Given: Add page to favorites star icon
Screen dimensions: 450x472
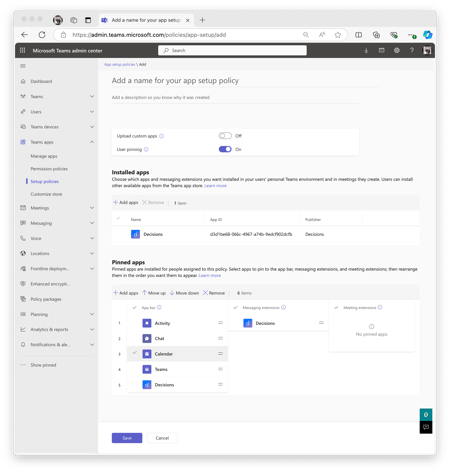Looking at the screenshot, I should pos(338,35).
